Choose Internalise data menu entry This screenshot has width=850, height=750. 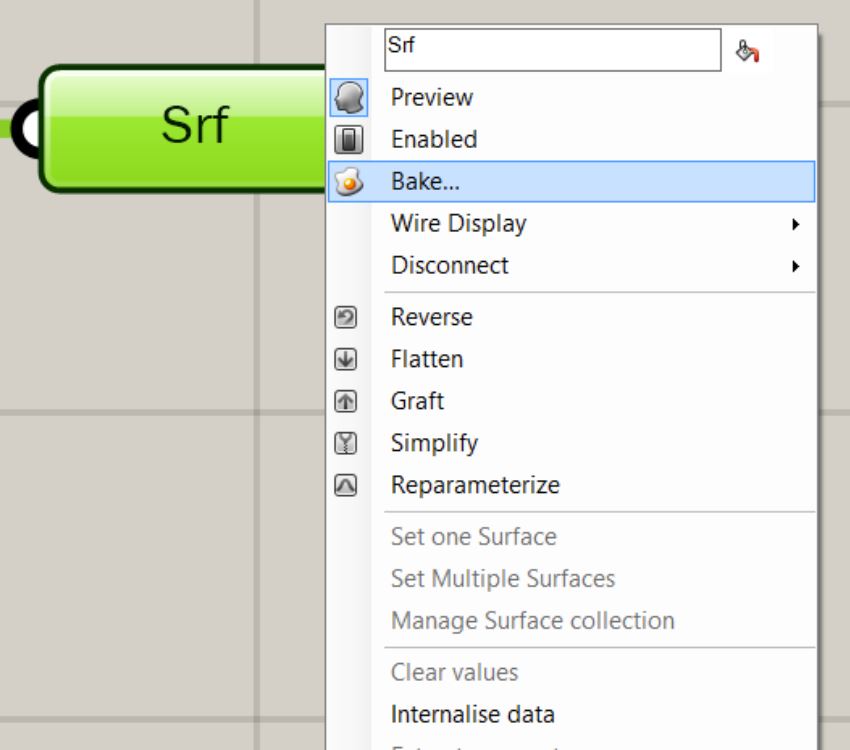tap(473, 714)
